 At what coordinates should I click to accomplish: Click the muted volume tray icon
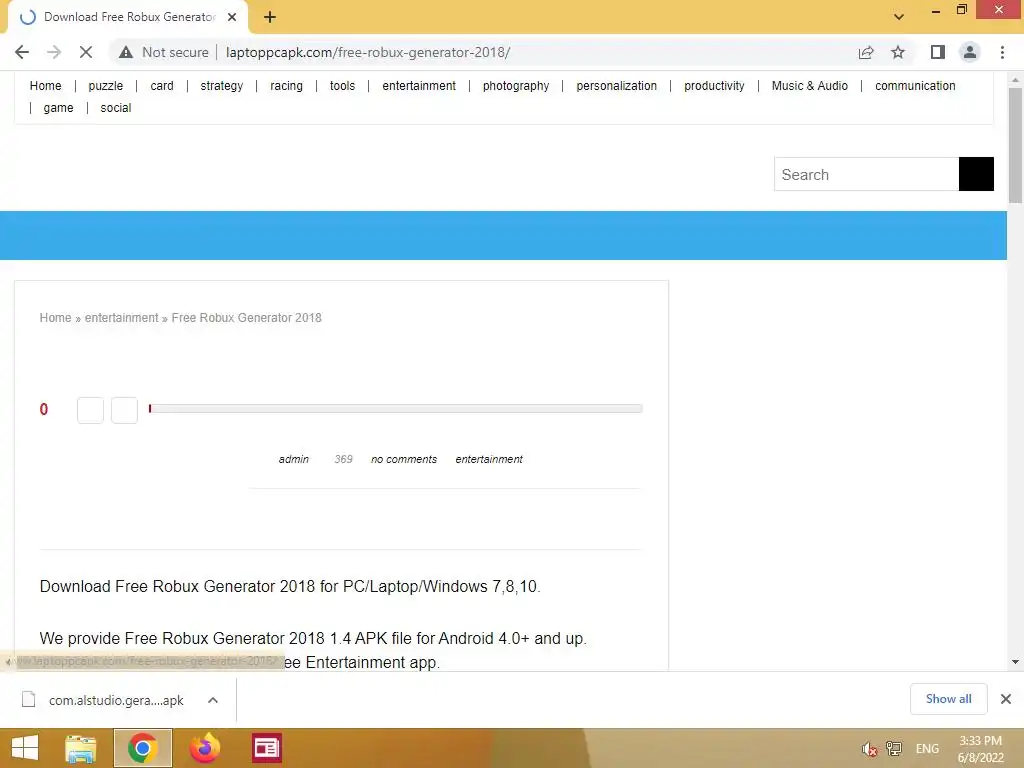pos(869,749)
